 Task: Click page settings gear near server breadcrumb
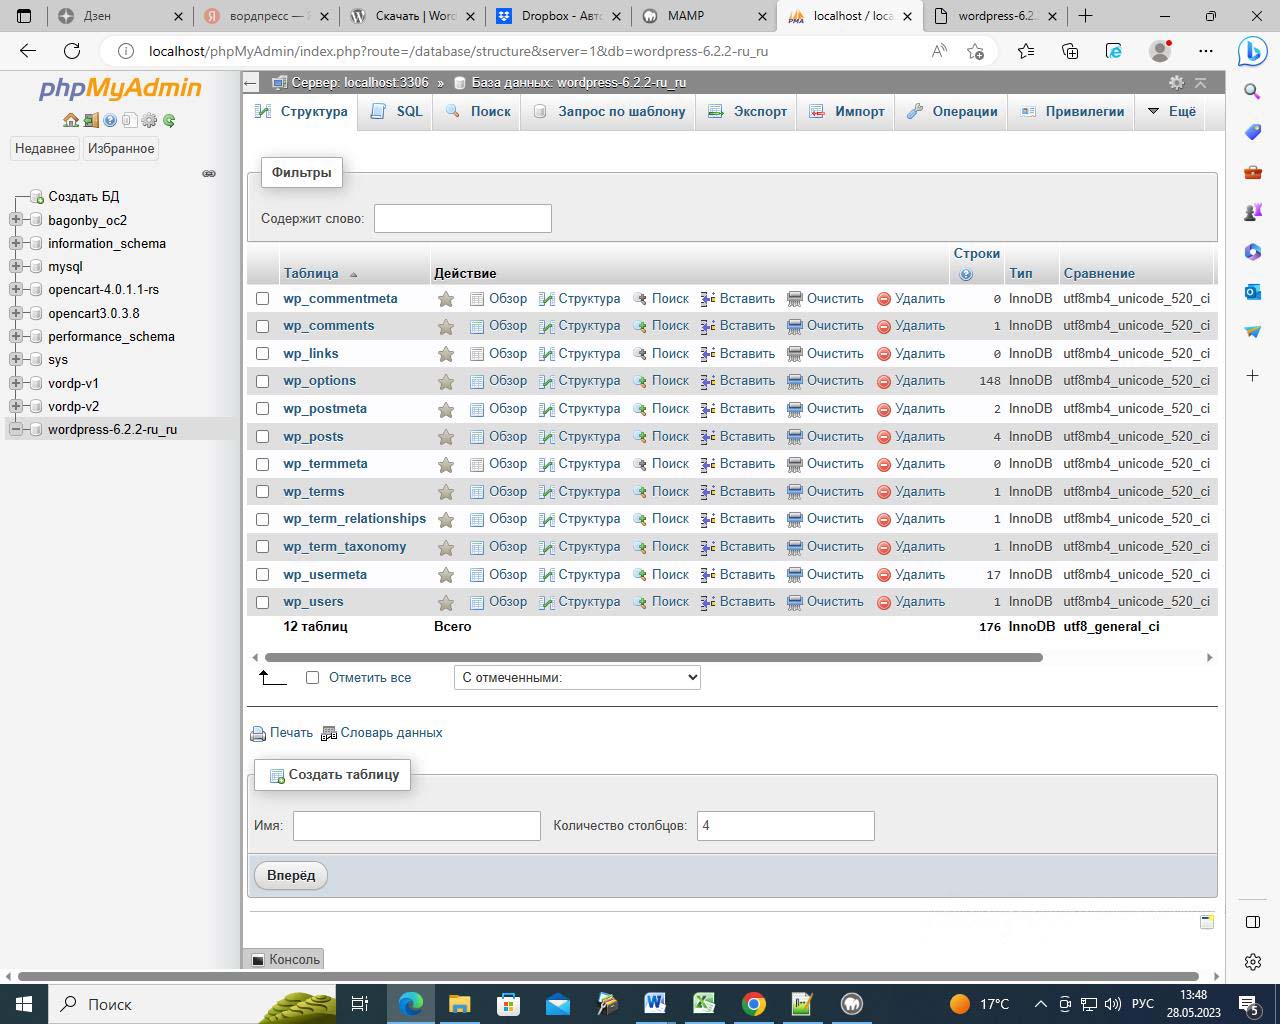[1176, 83]
